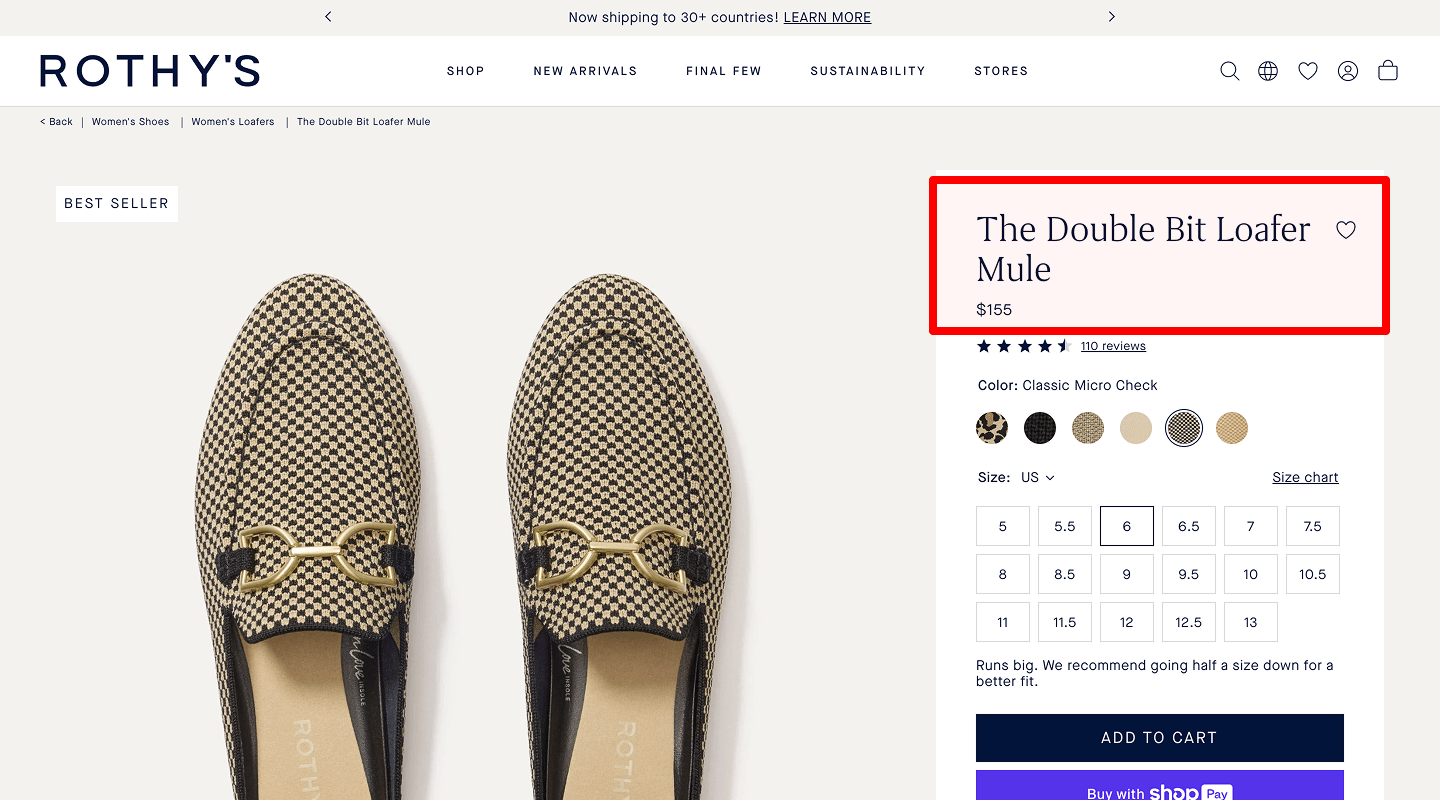Expand the Shop menu

pos(465,70)
